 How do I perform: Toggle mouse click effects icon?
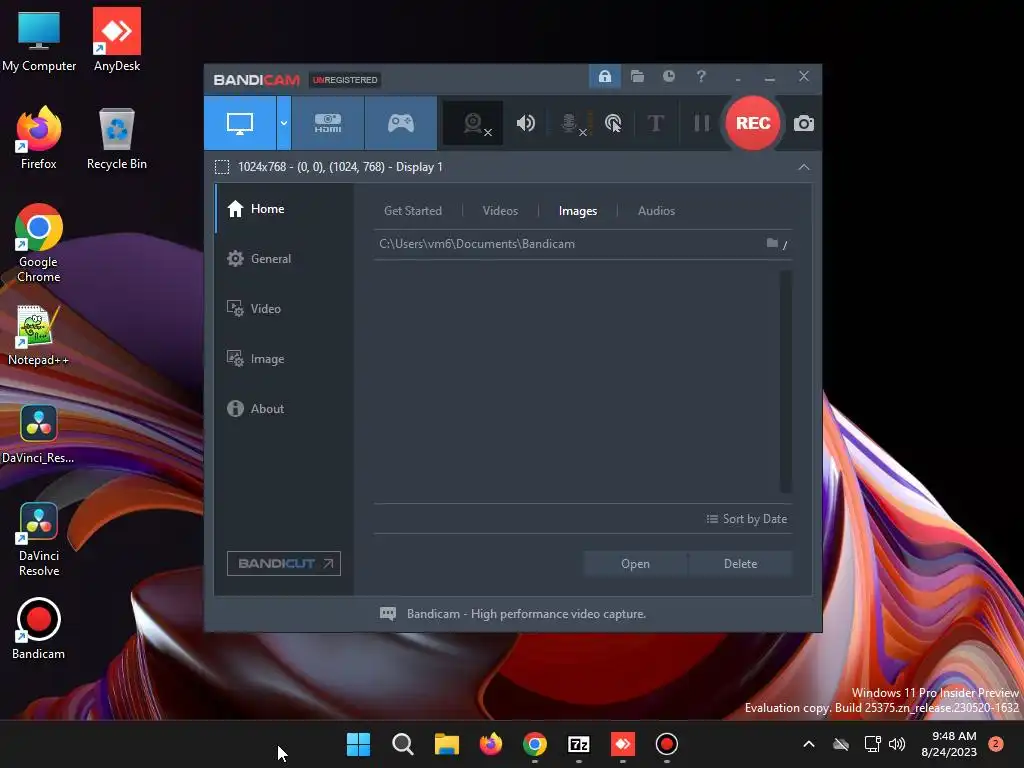click(x=613, y=123)
